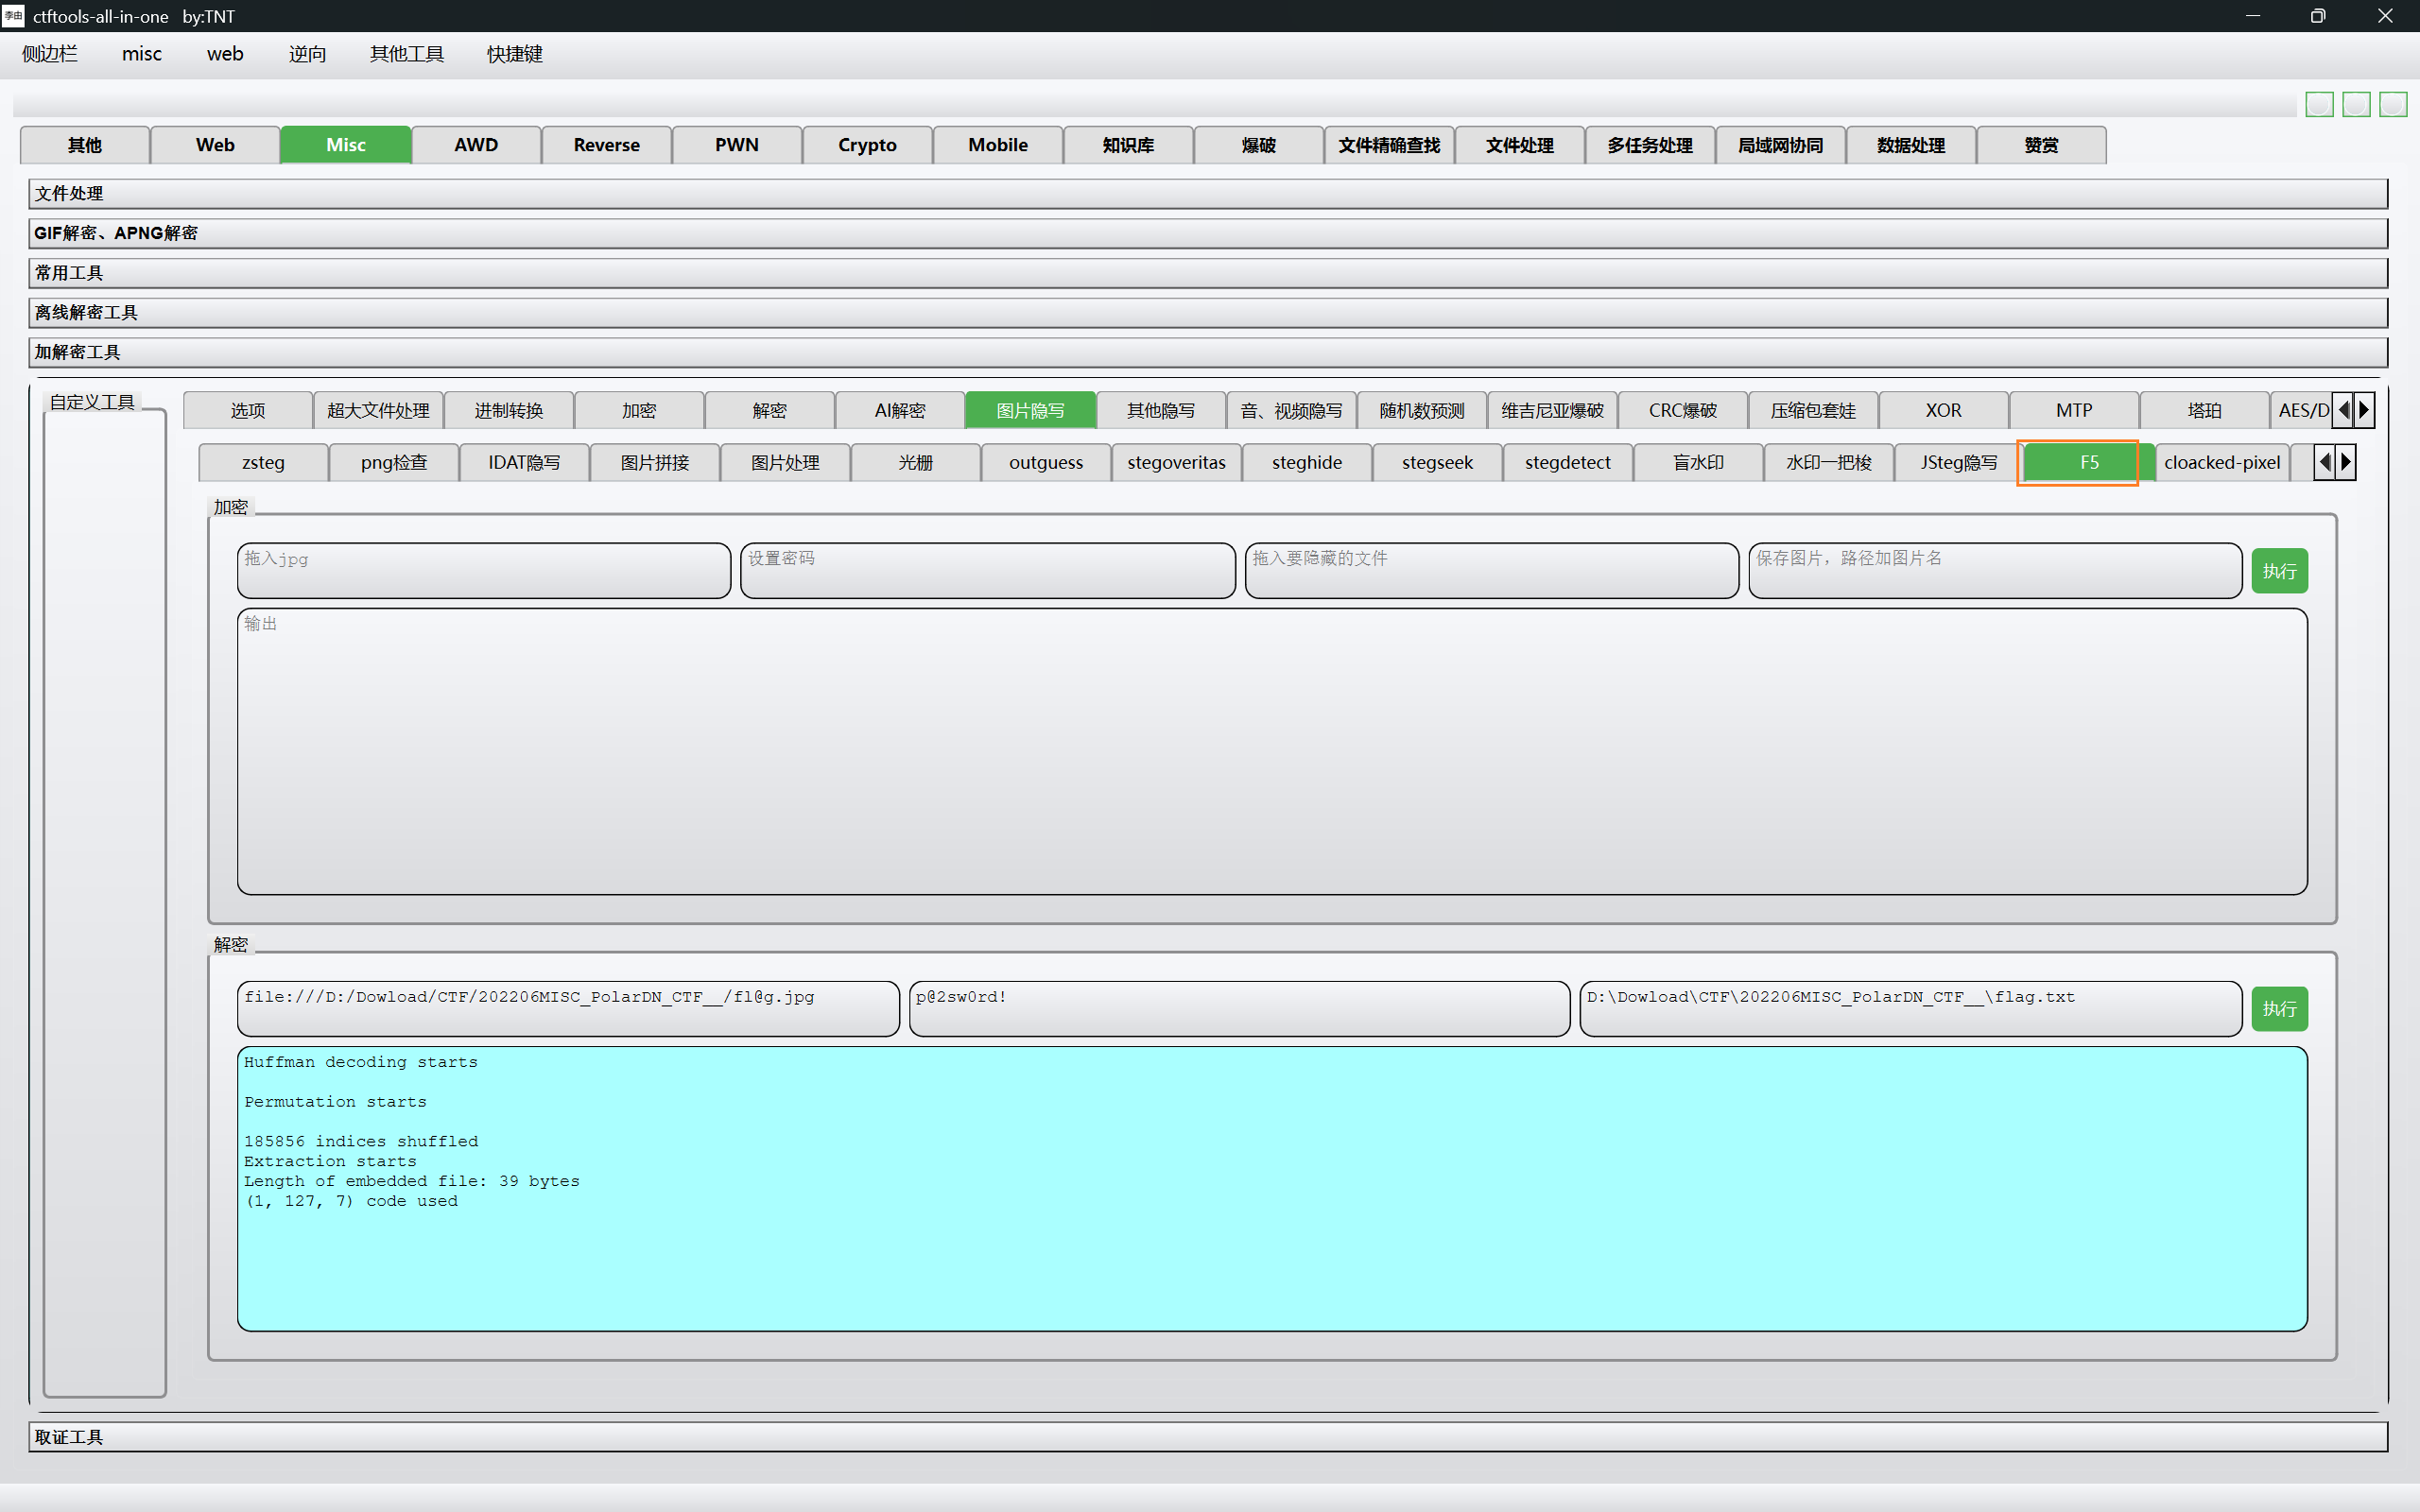Switch to the 知识库 tab
The width and height of the screenshot is (2420, 1512).
point(1128,145)
